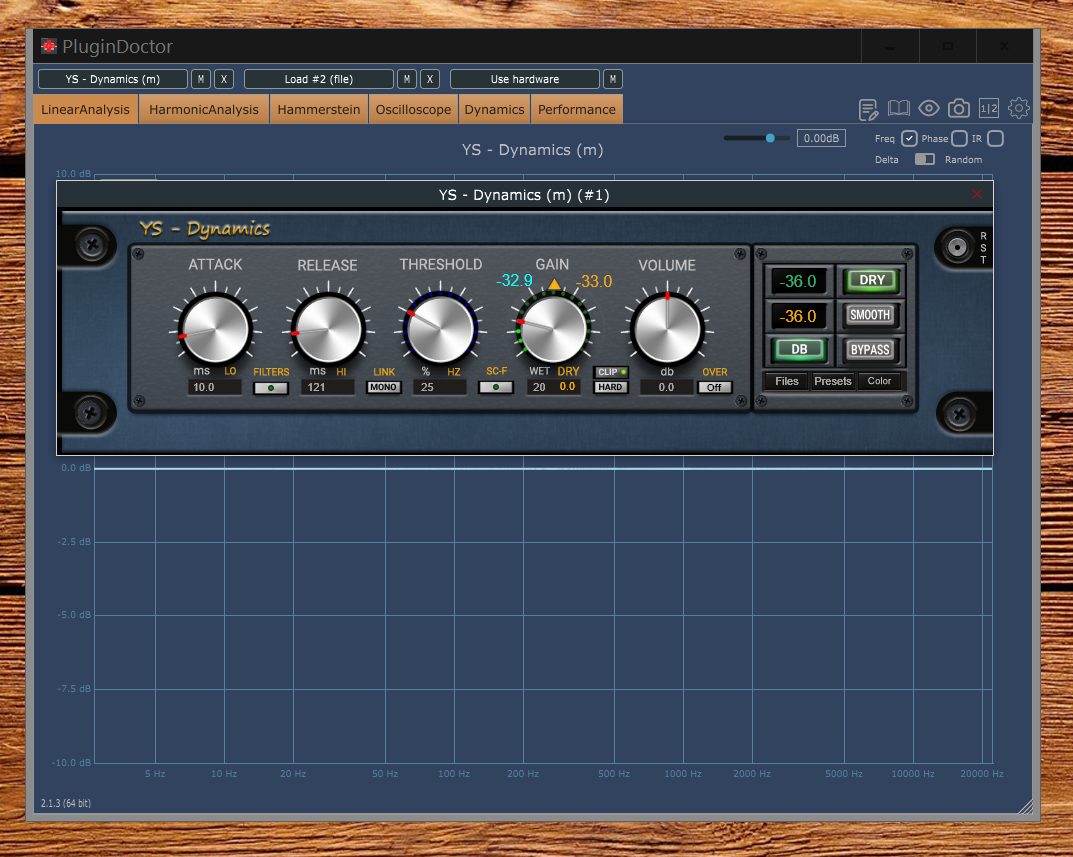1073x857 pixels.
Task: Click the orange -36.0 meter display
Action: click(x=799, y=316)
